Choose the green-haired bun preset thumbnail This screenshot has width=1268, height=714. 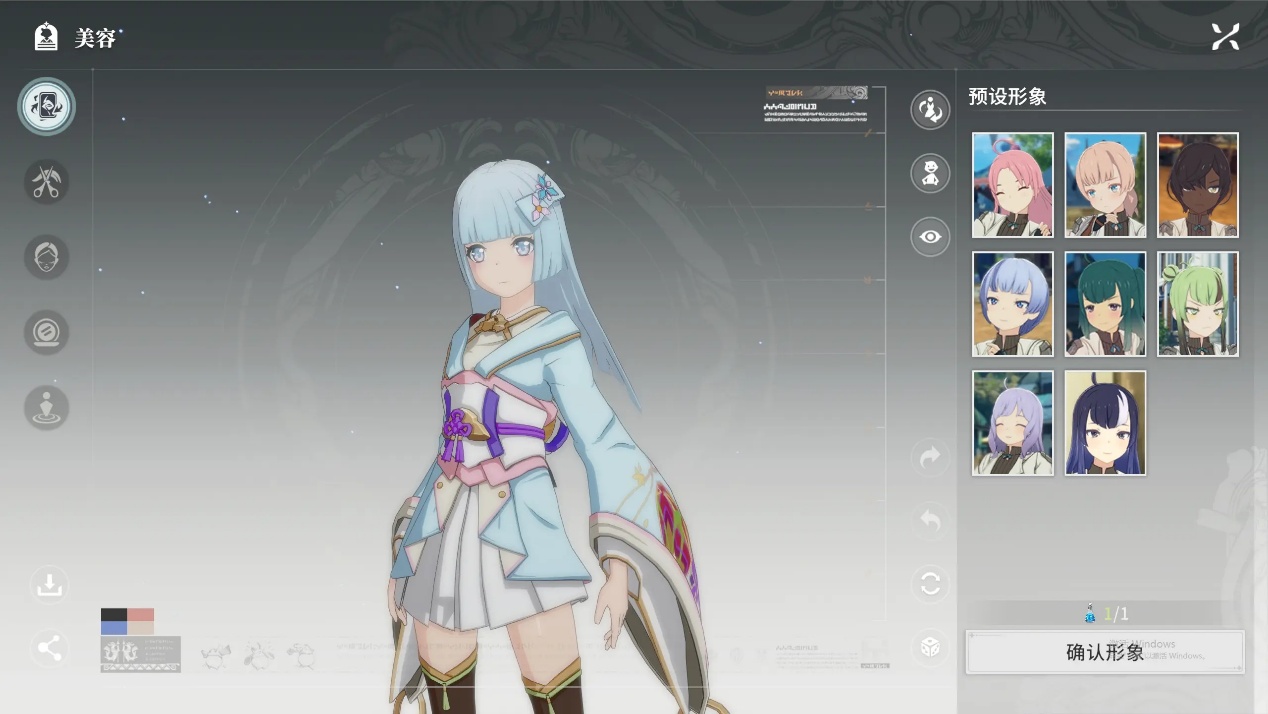click(x=1197, y=304)
